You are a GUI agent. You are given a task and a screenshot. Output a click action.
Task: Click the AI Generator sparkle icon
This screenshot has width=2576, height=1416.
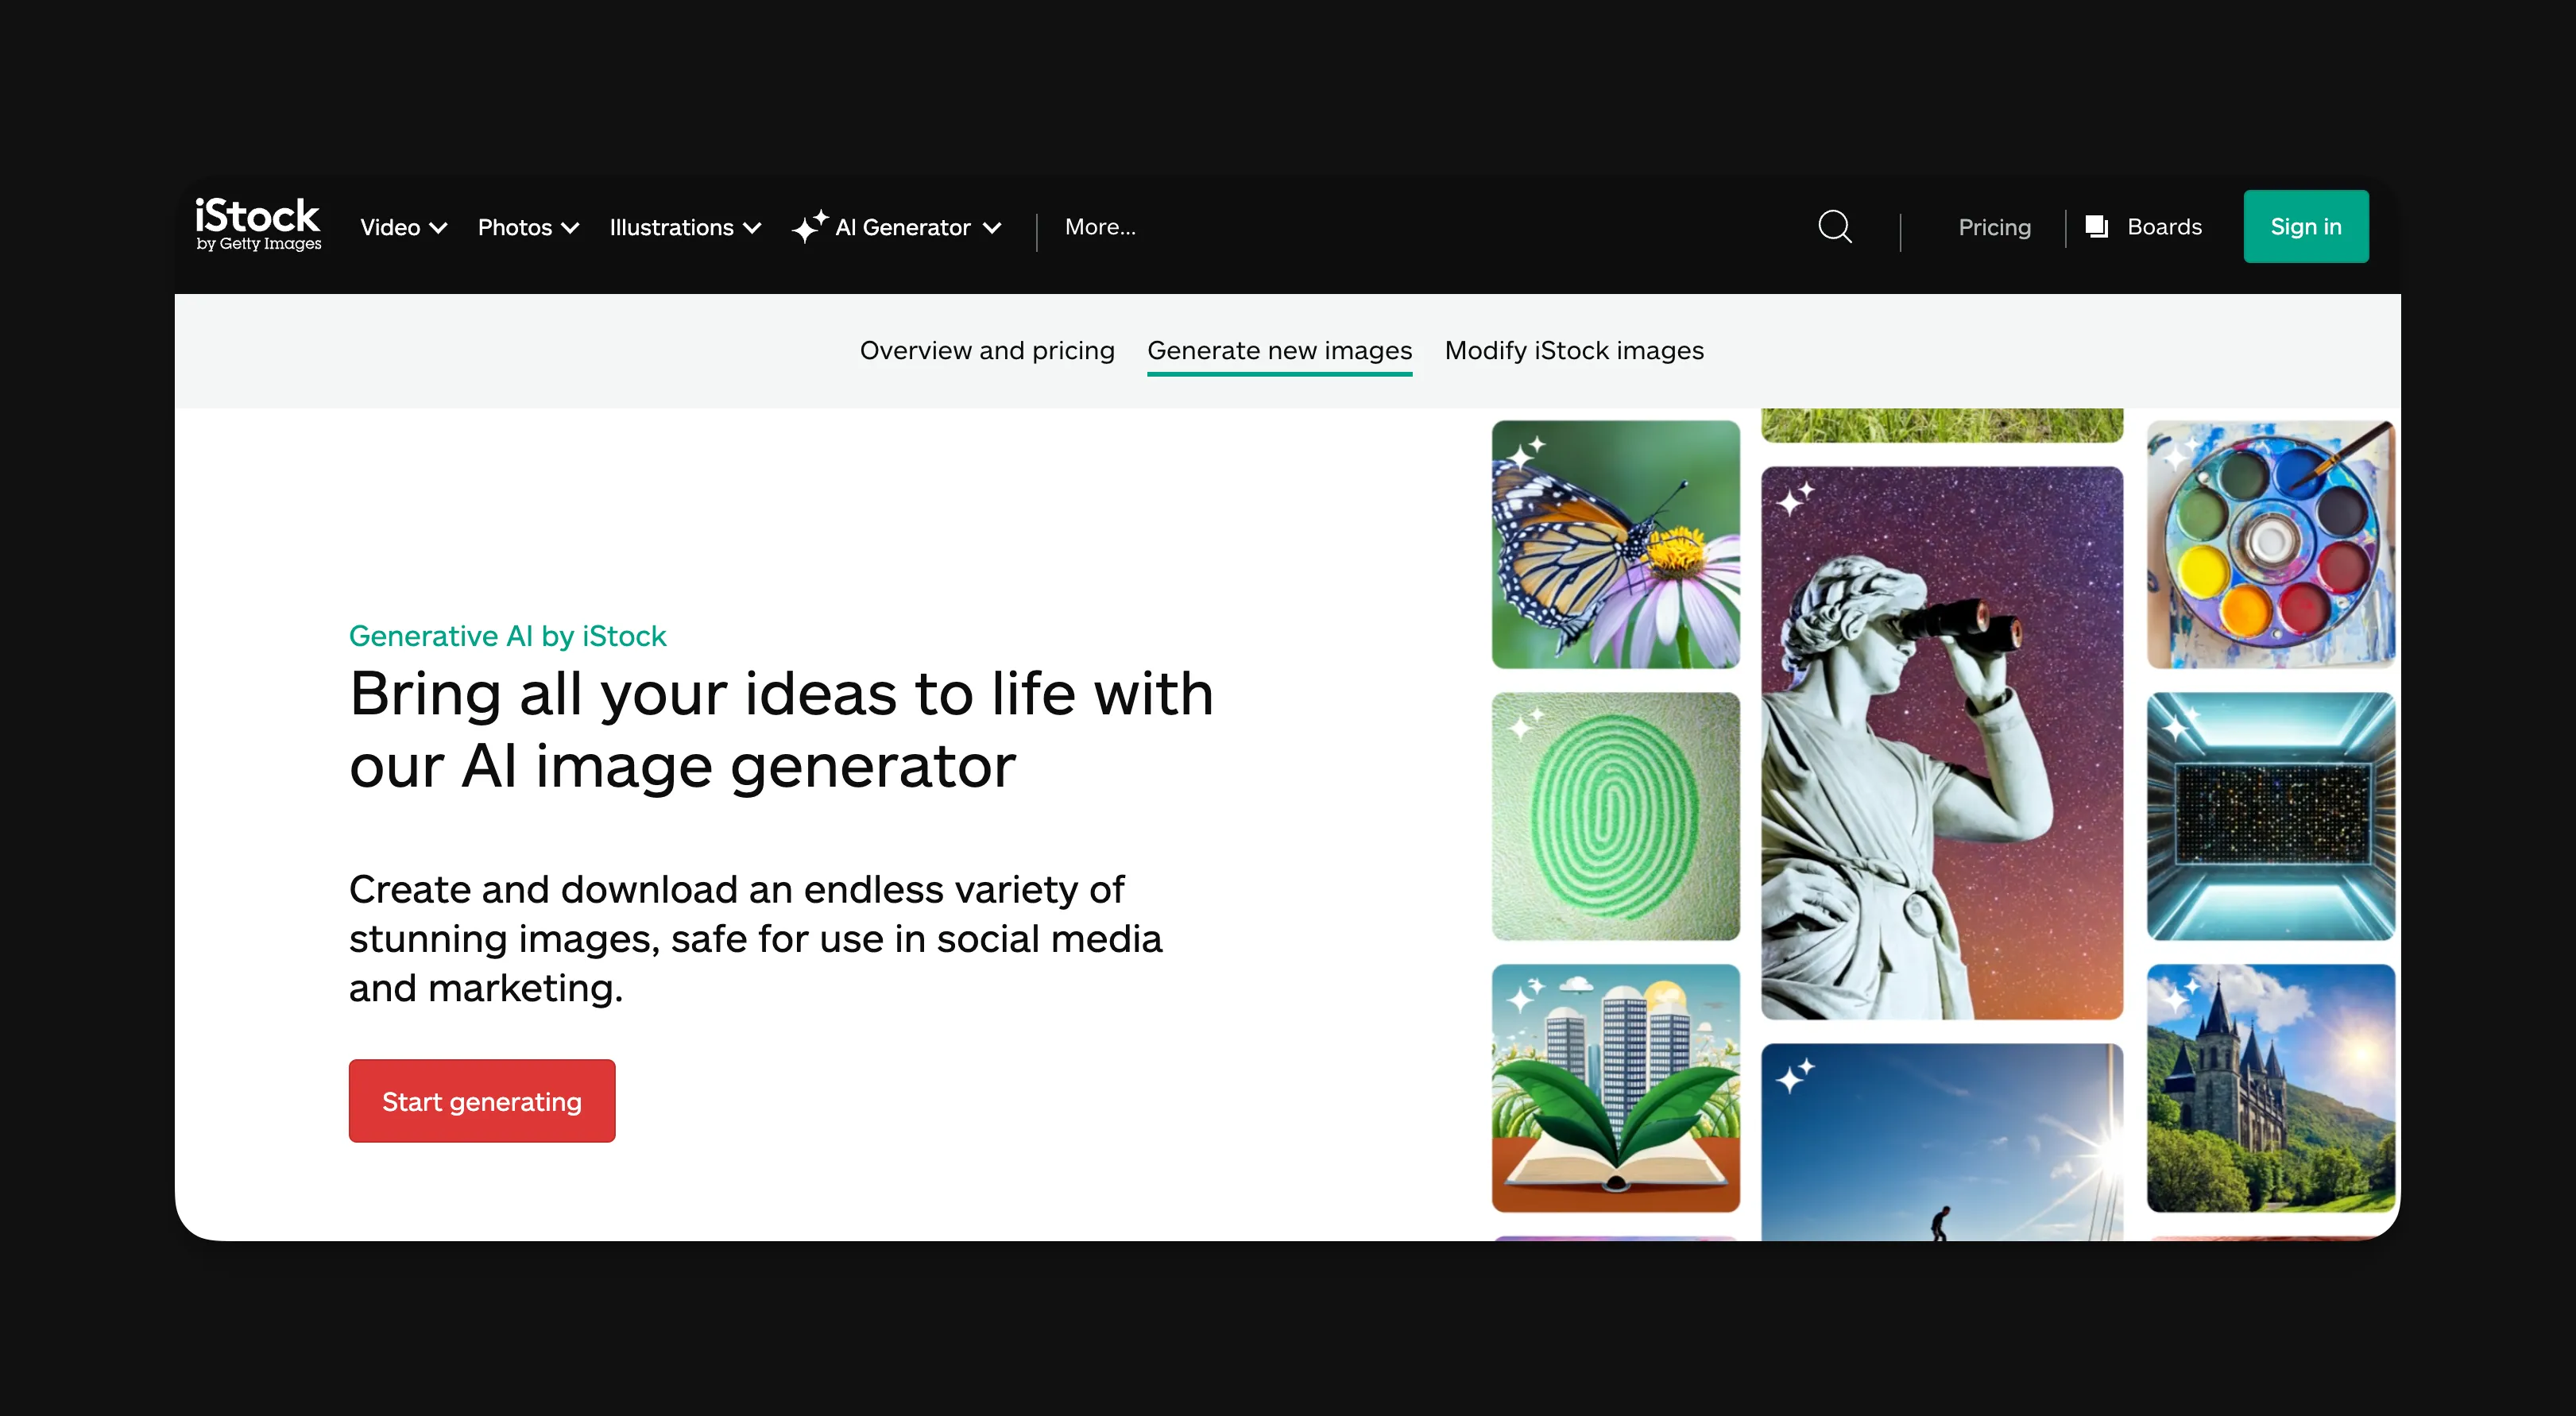810,227
